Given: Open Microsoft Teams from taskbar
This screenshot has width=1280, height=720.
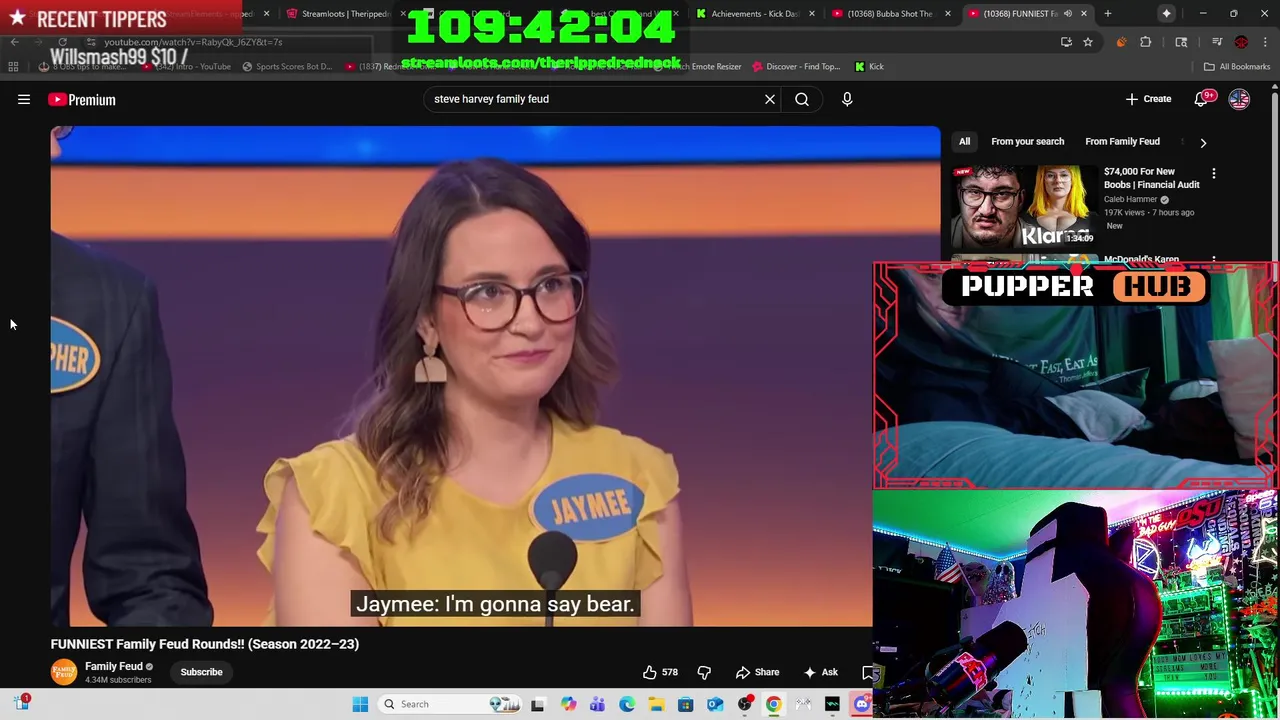Looking at the screenshot, I should click(597, 704).
